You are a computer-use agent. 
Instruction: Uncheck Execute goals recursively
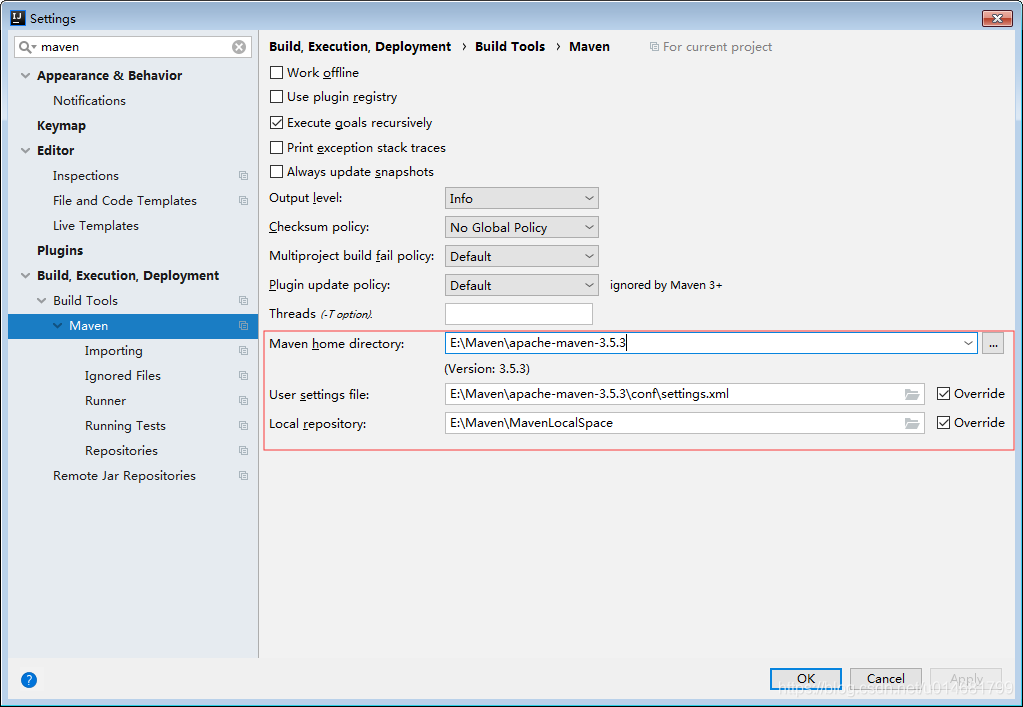pos(277,123)
